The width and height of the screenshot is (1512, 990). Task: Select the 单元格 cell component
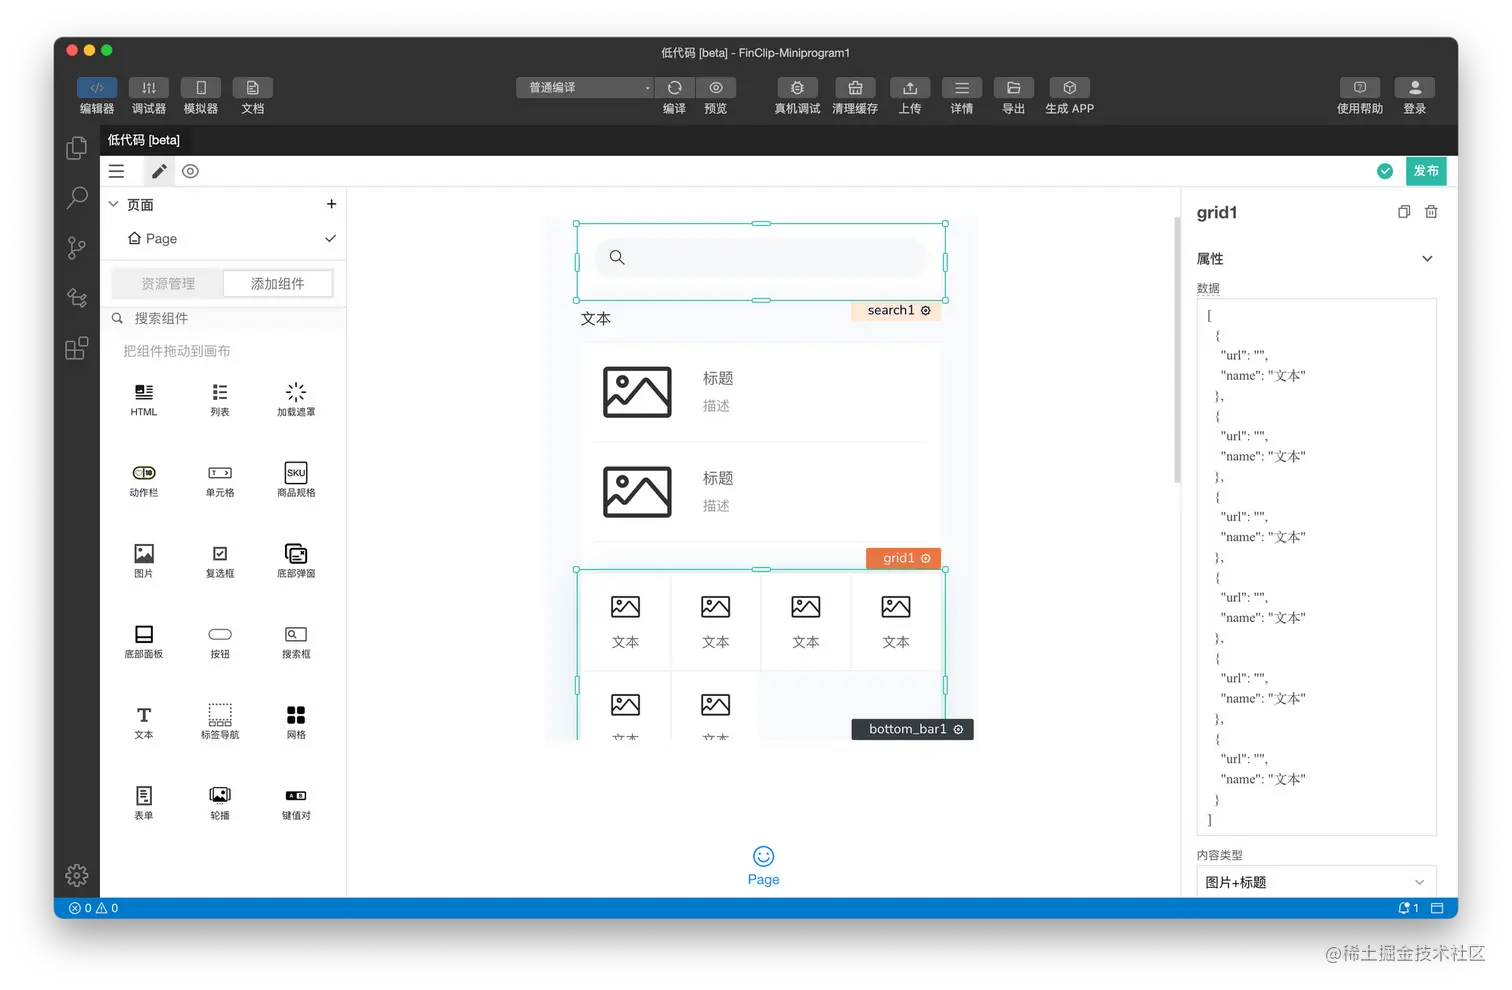click(220, 481)
